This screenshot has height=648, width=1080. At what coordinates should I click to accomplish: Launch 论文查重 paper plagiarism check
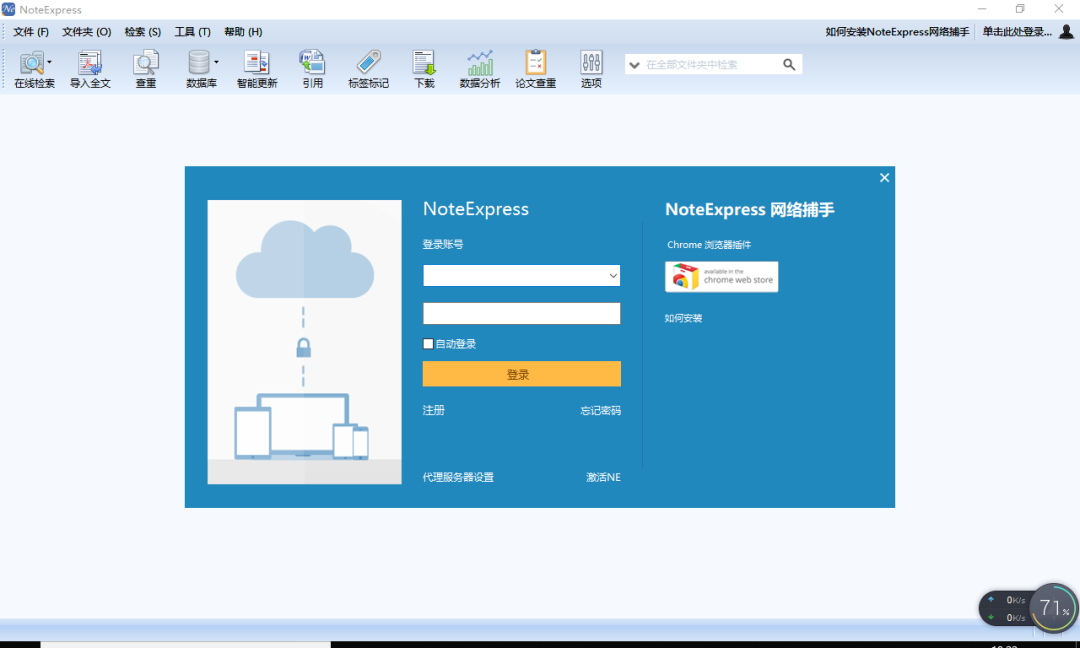[535, 69]
